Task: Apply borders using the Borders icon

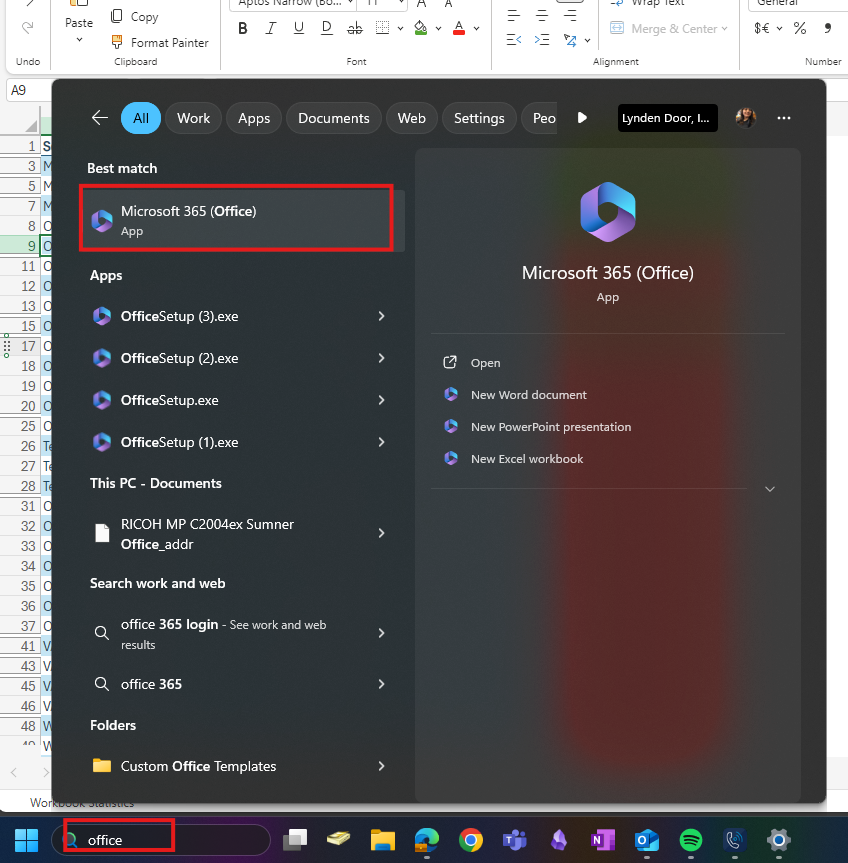Action: pyautogui.click(x=382, y=28)
